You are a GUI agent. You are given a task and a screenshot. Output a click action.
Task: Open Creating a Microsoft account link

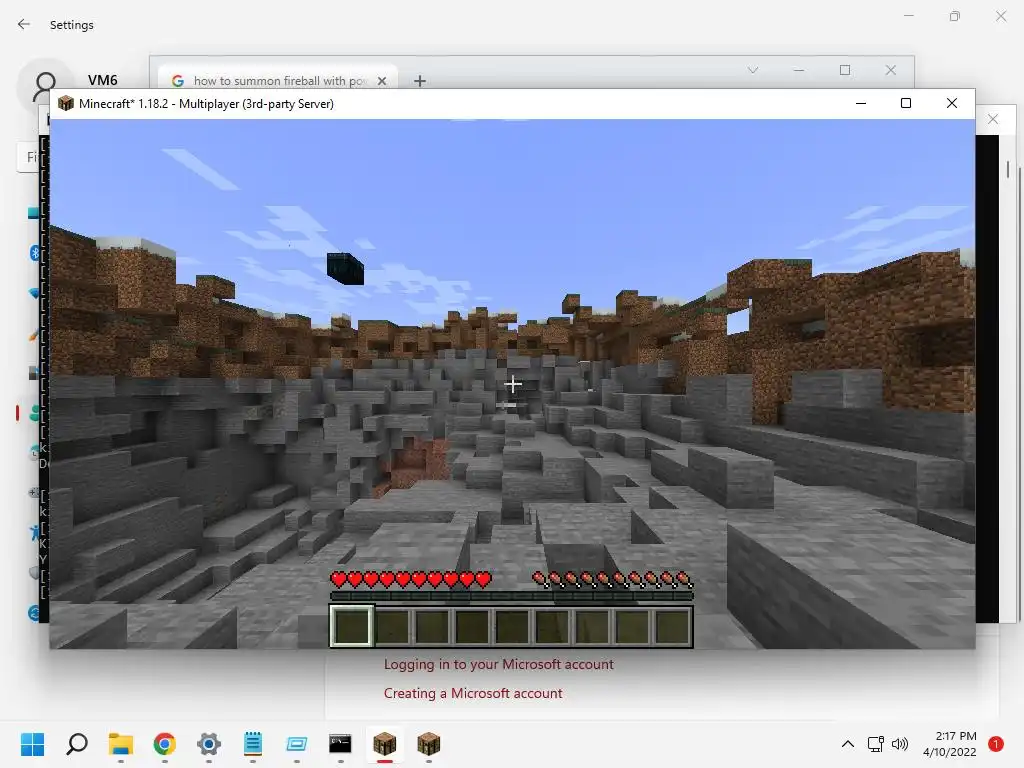click(473, 693)
